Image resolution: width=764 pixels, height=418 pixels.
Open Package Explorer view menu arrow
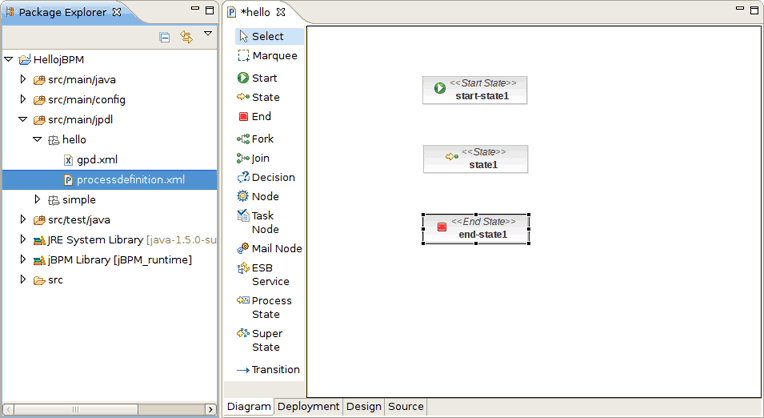coord(208,34)
